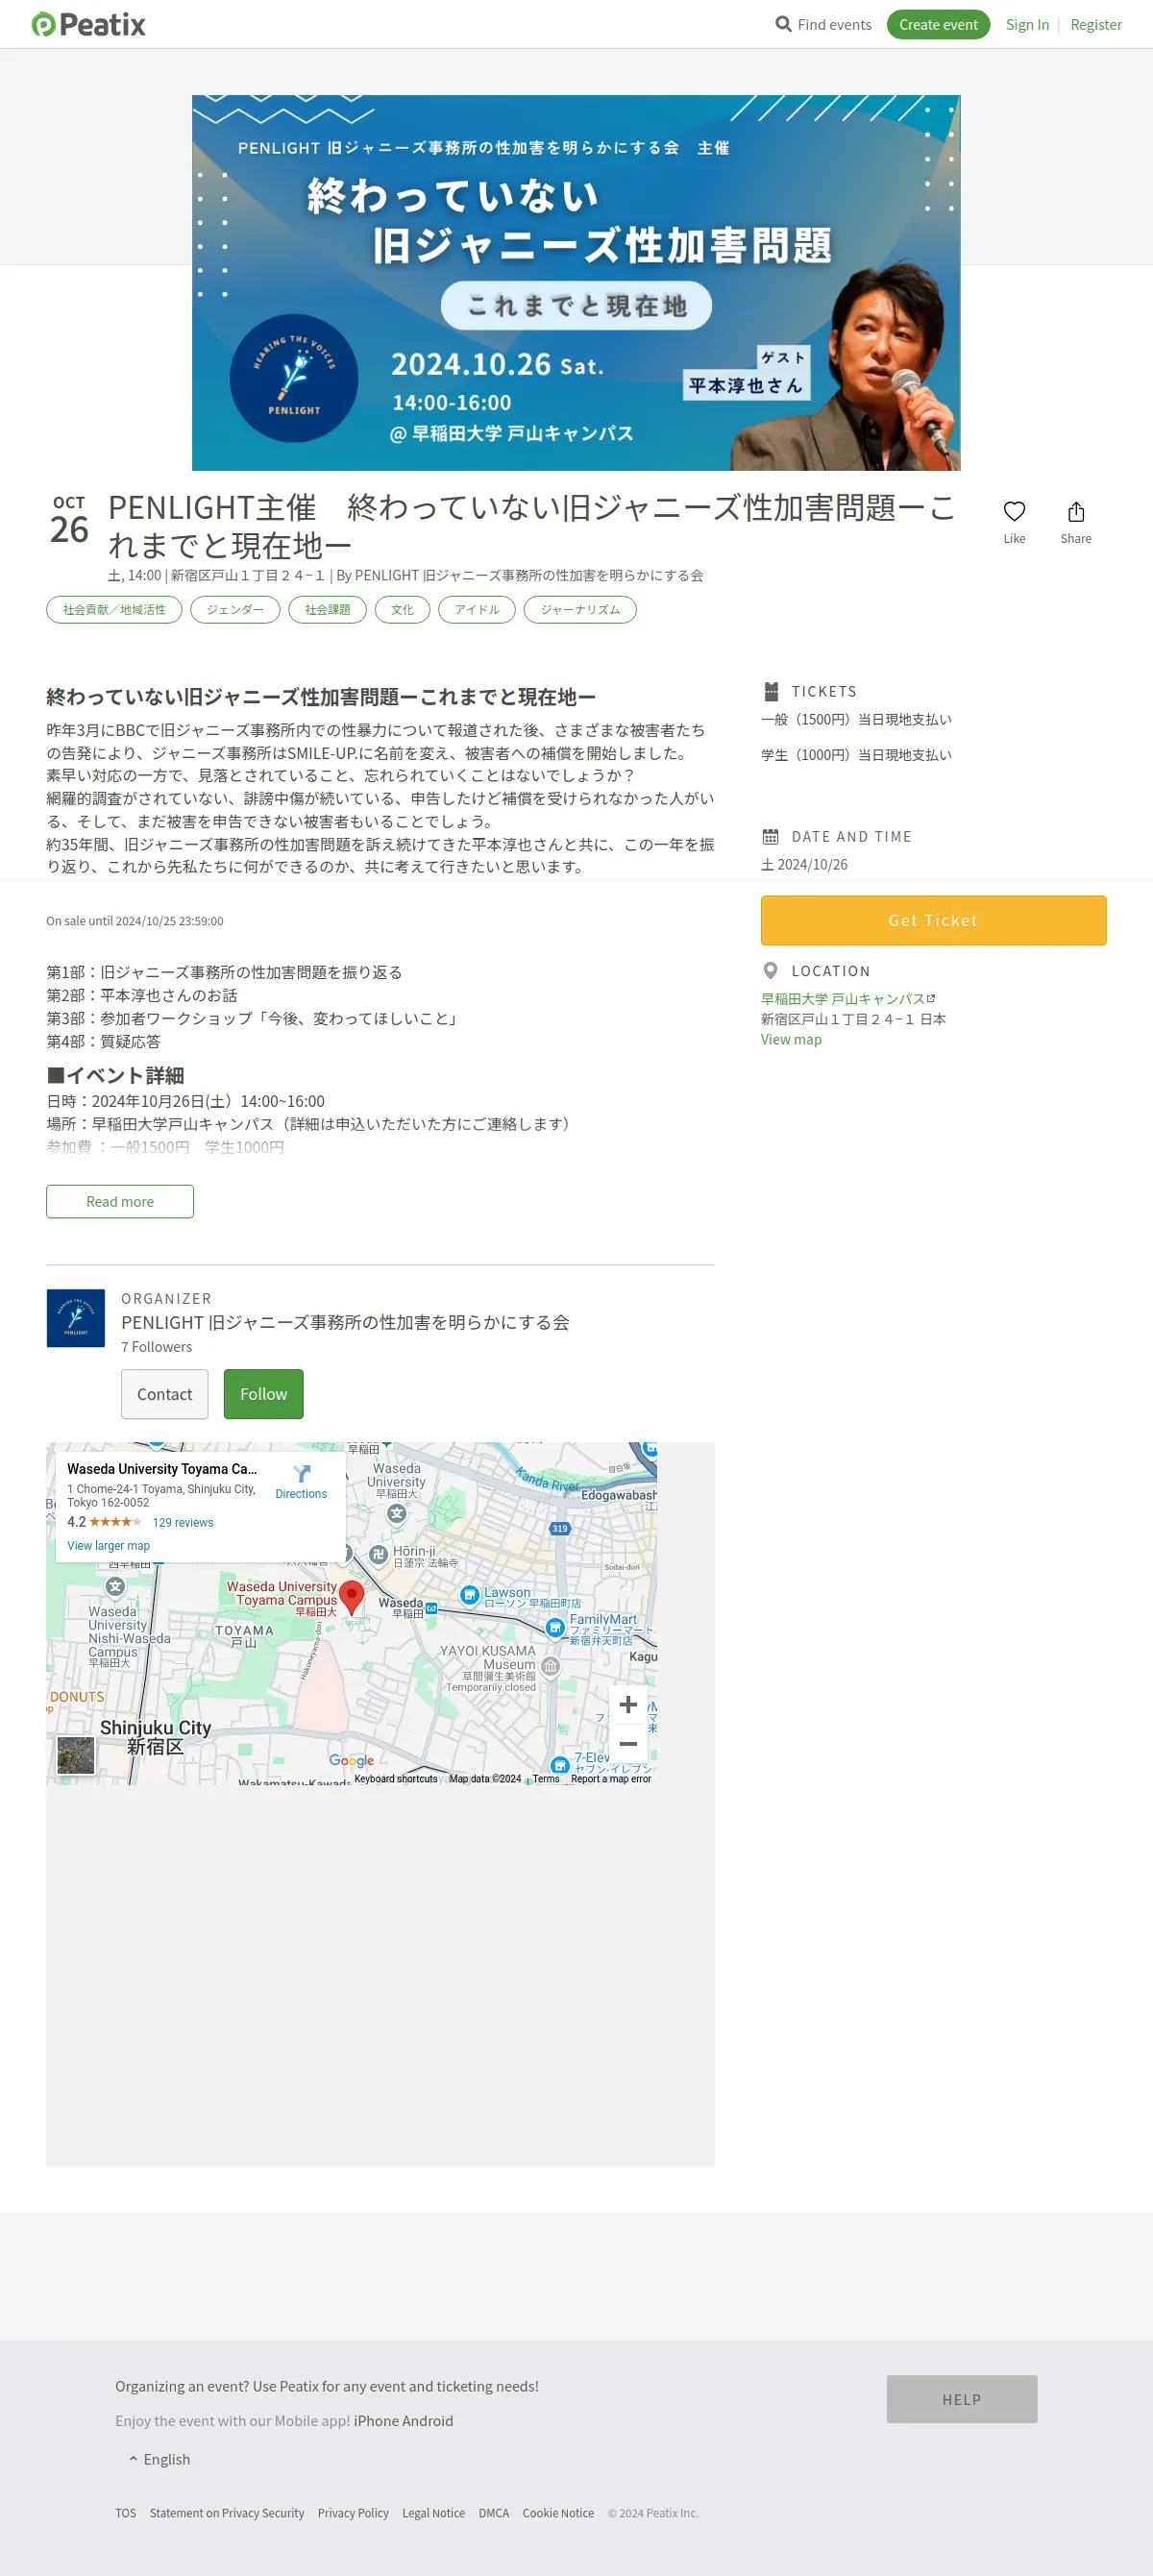Zoom out on the map
The height and width of the screenshot is (2576, 1153).
(628, 1743)
